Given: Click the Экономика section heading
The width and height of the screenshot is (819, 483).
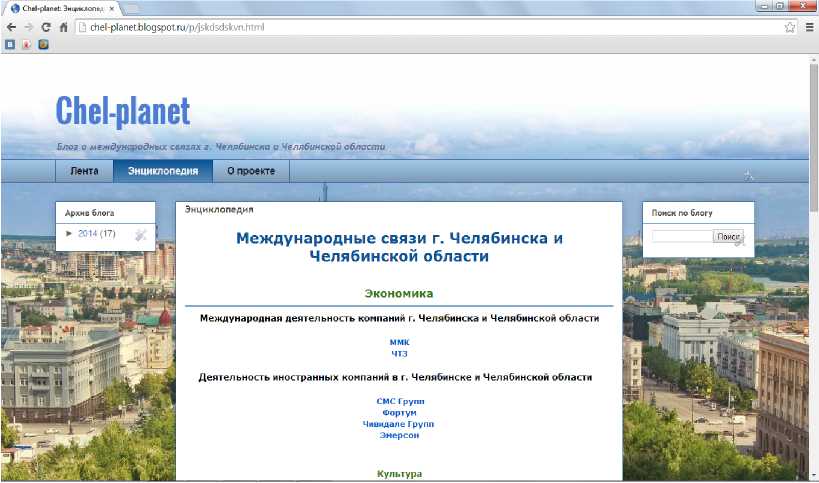Looking at the screenshot, I should [399, 293].
